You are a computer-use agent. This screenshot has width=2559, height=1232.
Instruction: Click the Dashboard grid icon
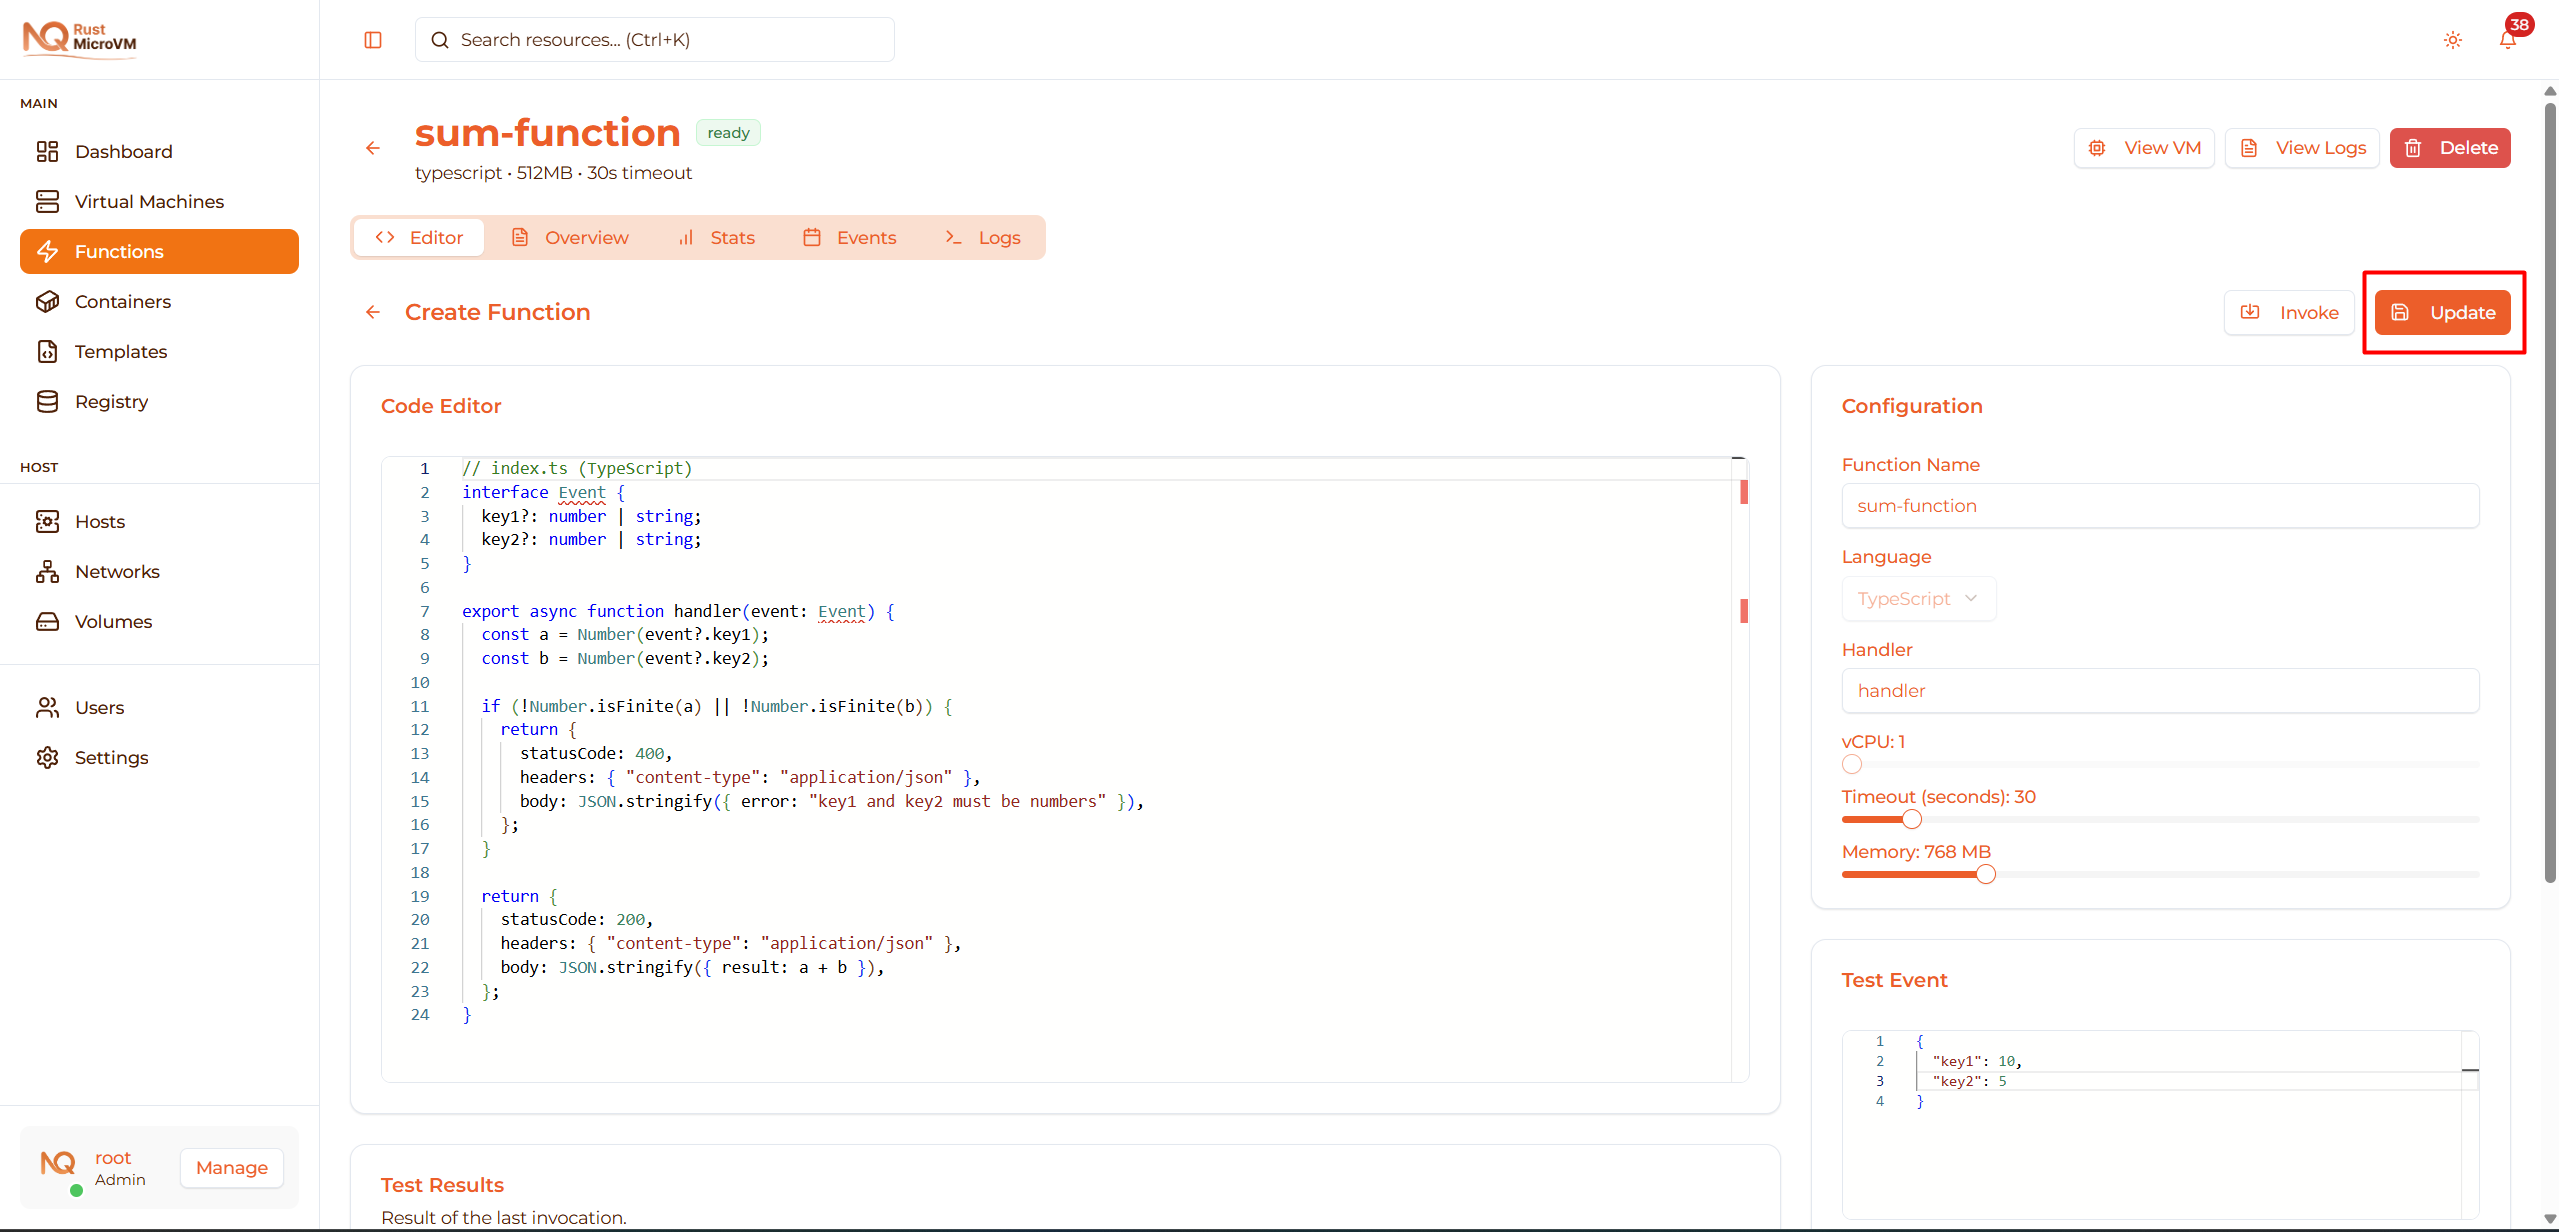coord(47,151)
